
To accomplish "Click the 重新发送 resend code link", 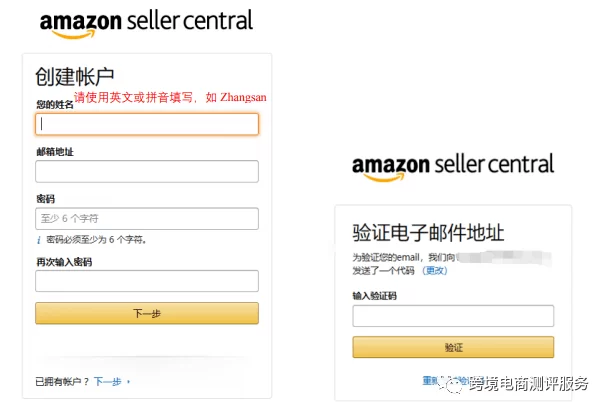I will (432, 380).
